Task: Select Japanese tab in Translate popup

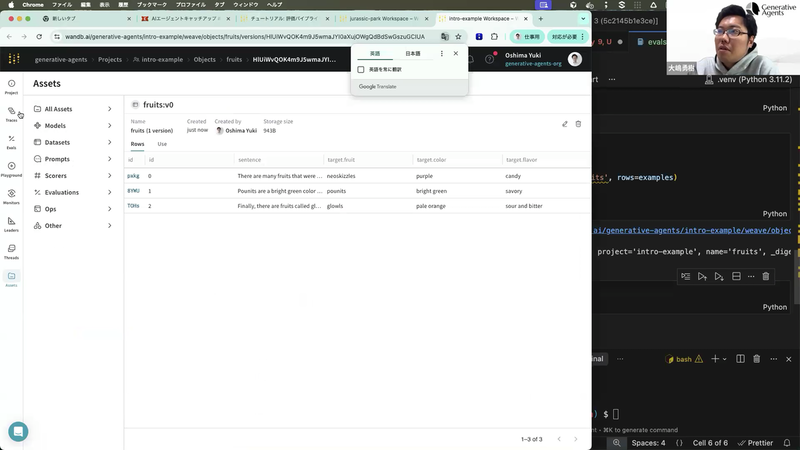Action: point(413,54)
